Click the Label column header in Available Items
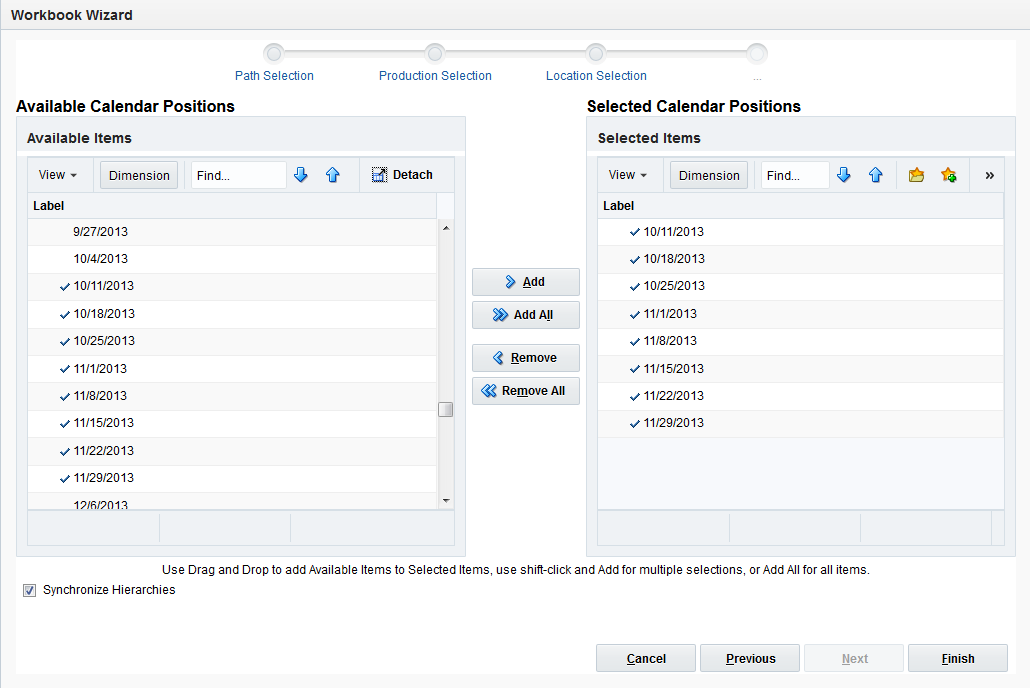The image size is (1030, 688). (x=233, y=206)
